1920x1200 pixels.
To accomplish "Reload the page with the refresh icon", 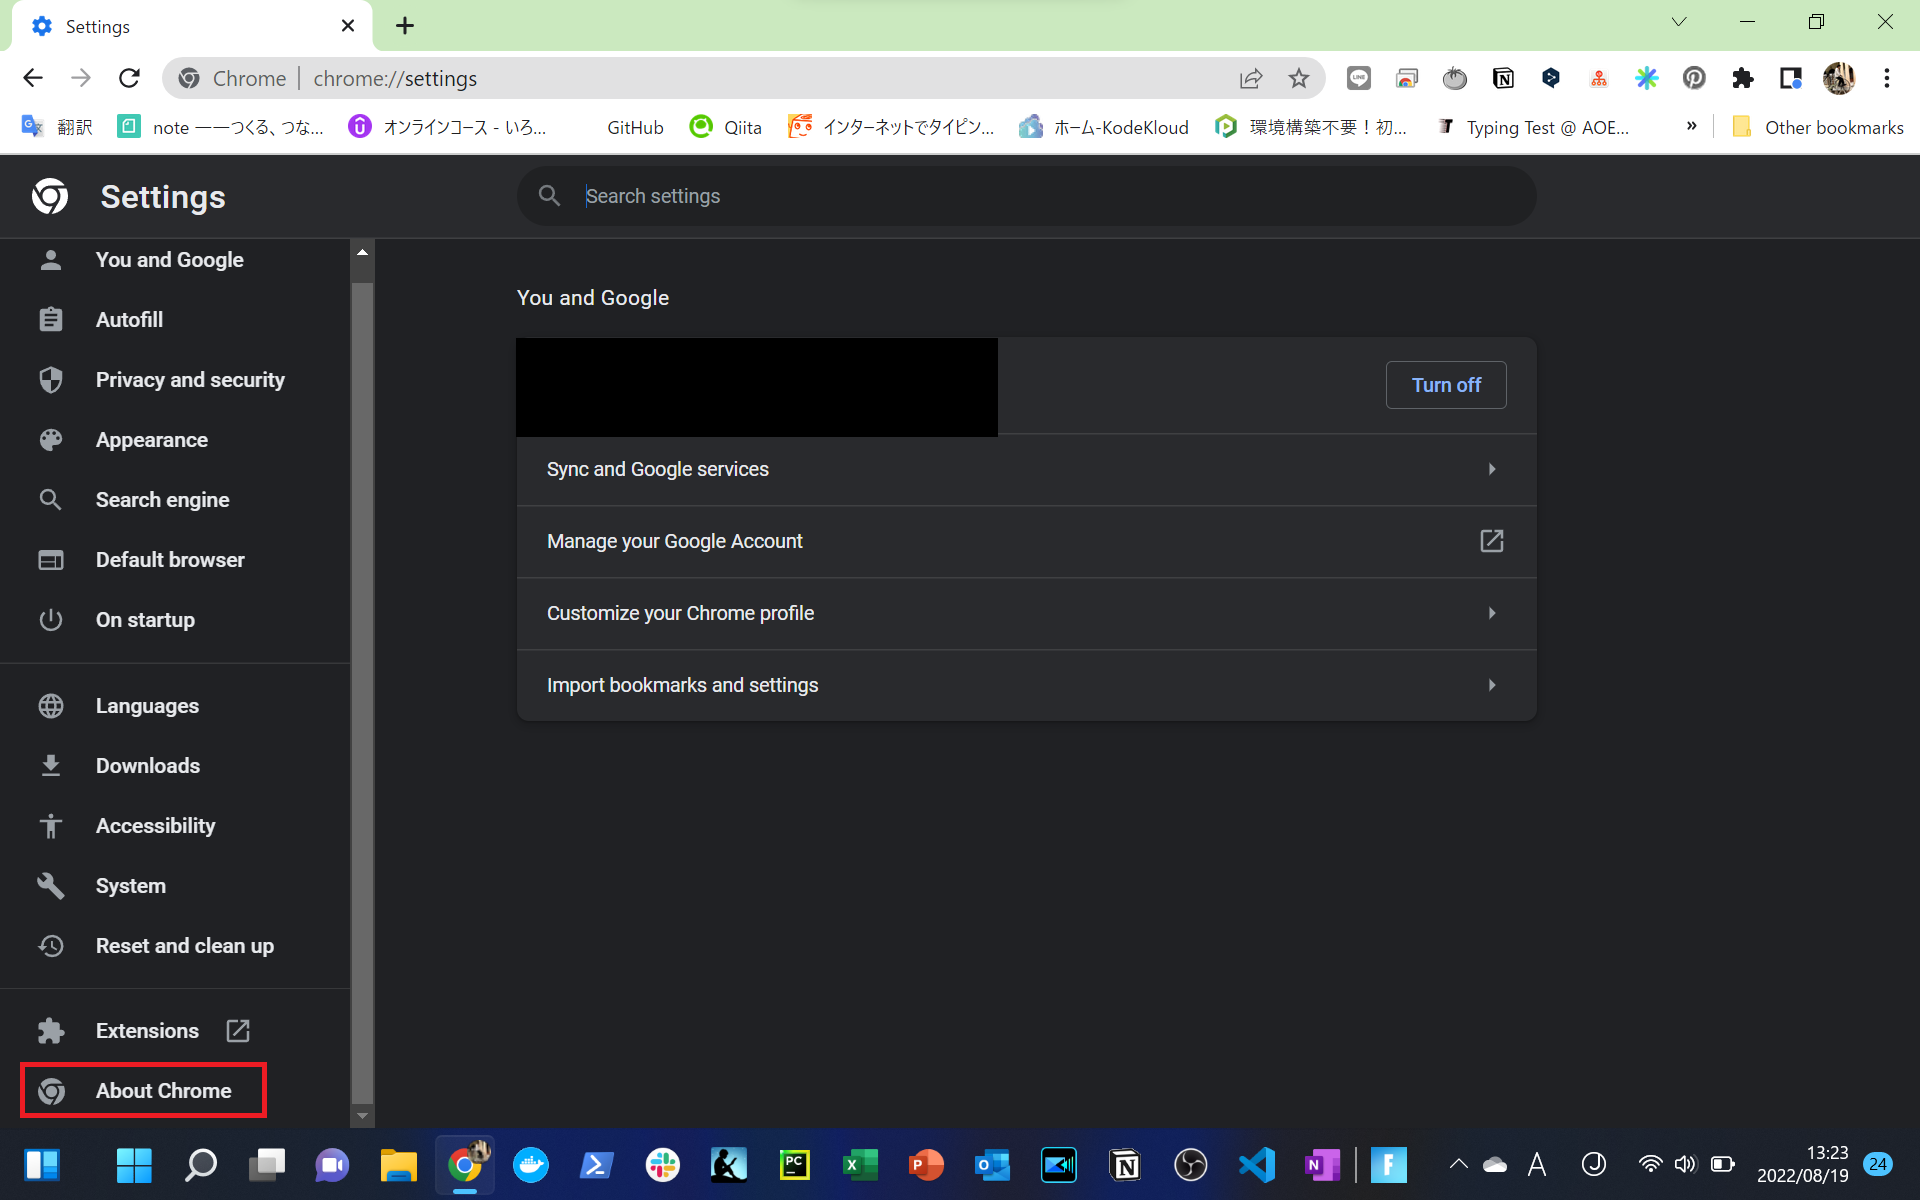I will pos(129,78).
